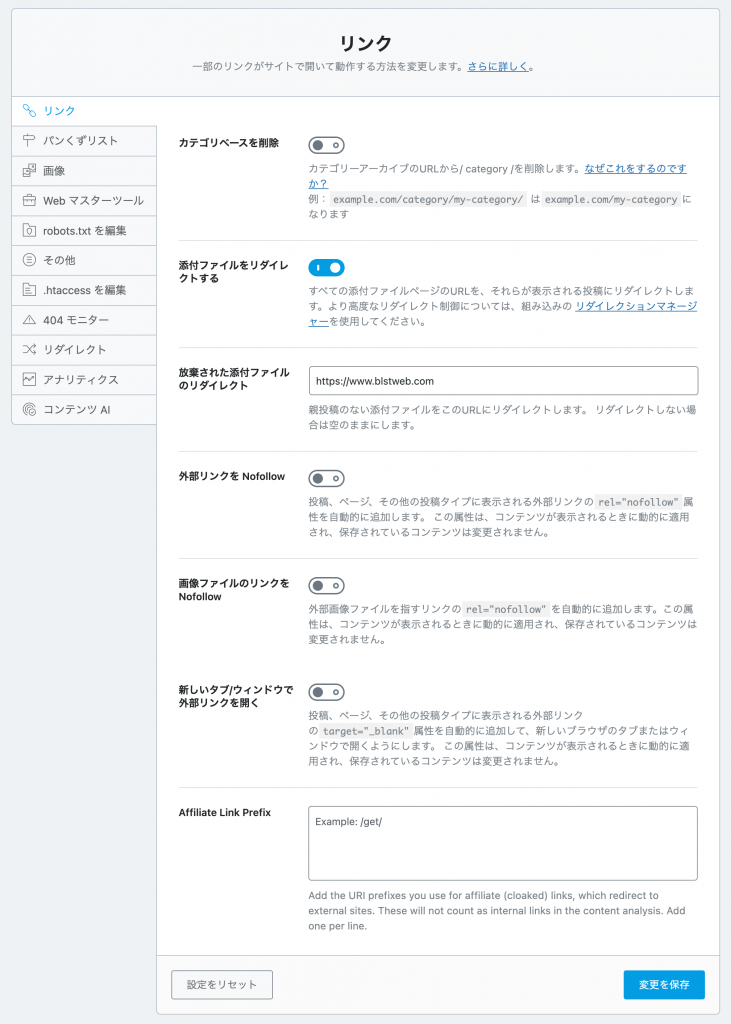Click the カテゴリベースを削除 label

[229, 143]
